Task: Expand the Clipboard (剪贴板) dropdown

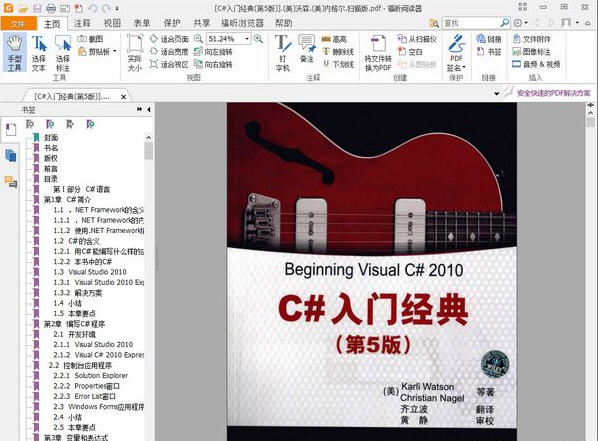Action: [114, 51]
